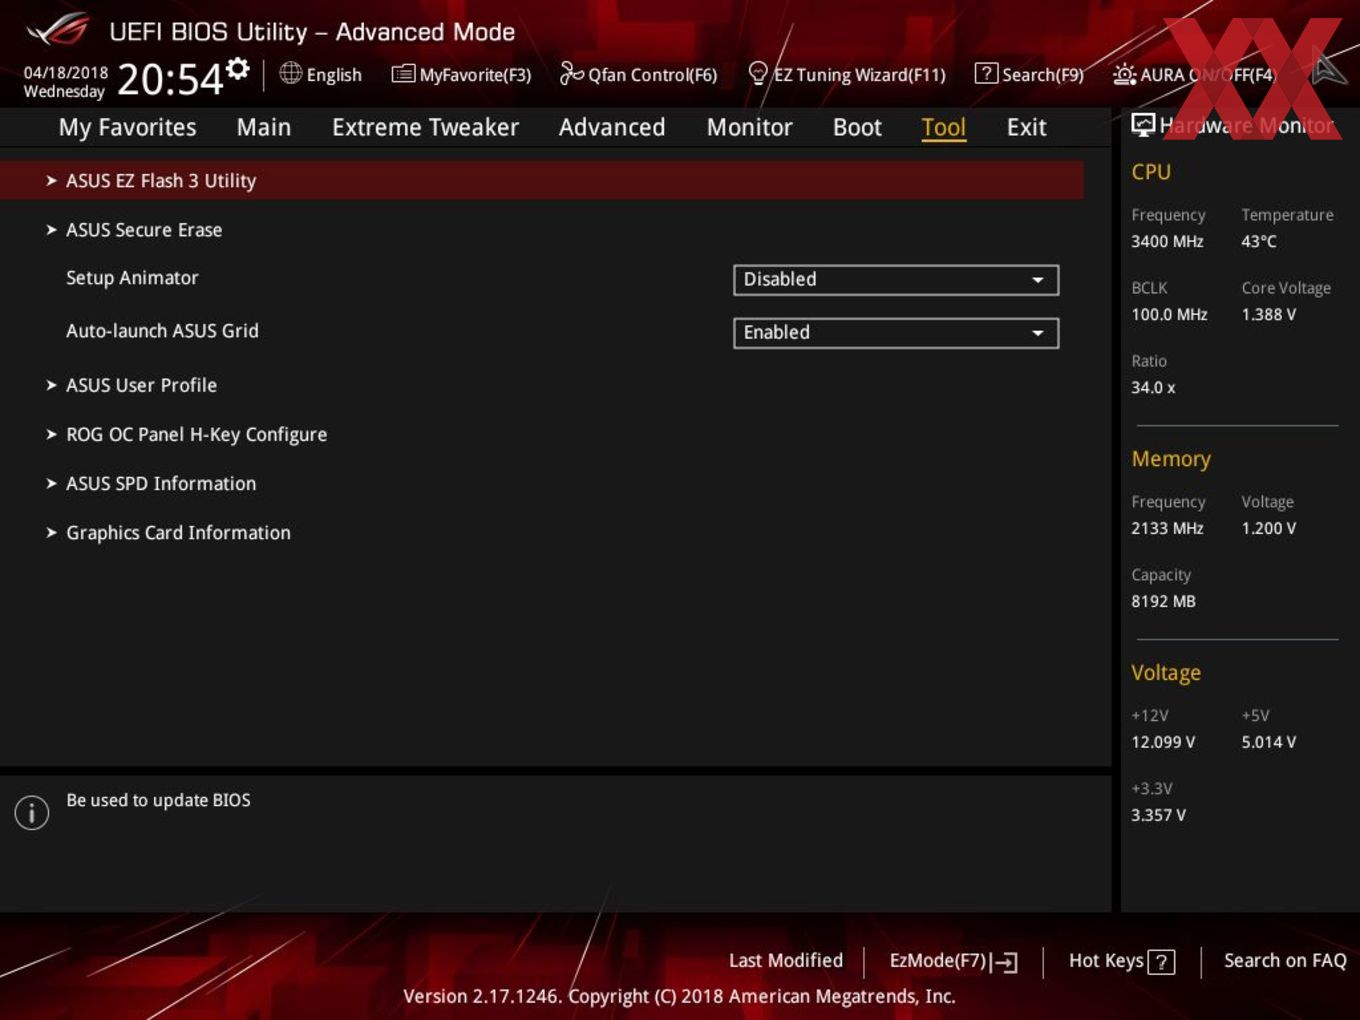Go to Advanced tab

[x=612, y=127]
